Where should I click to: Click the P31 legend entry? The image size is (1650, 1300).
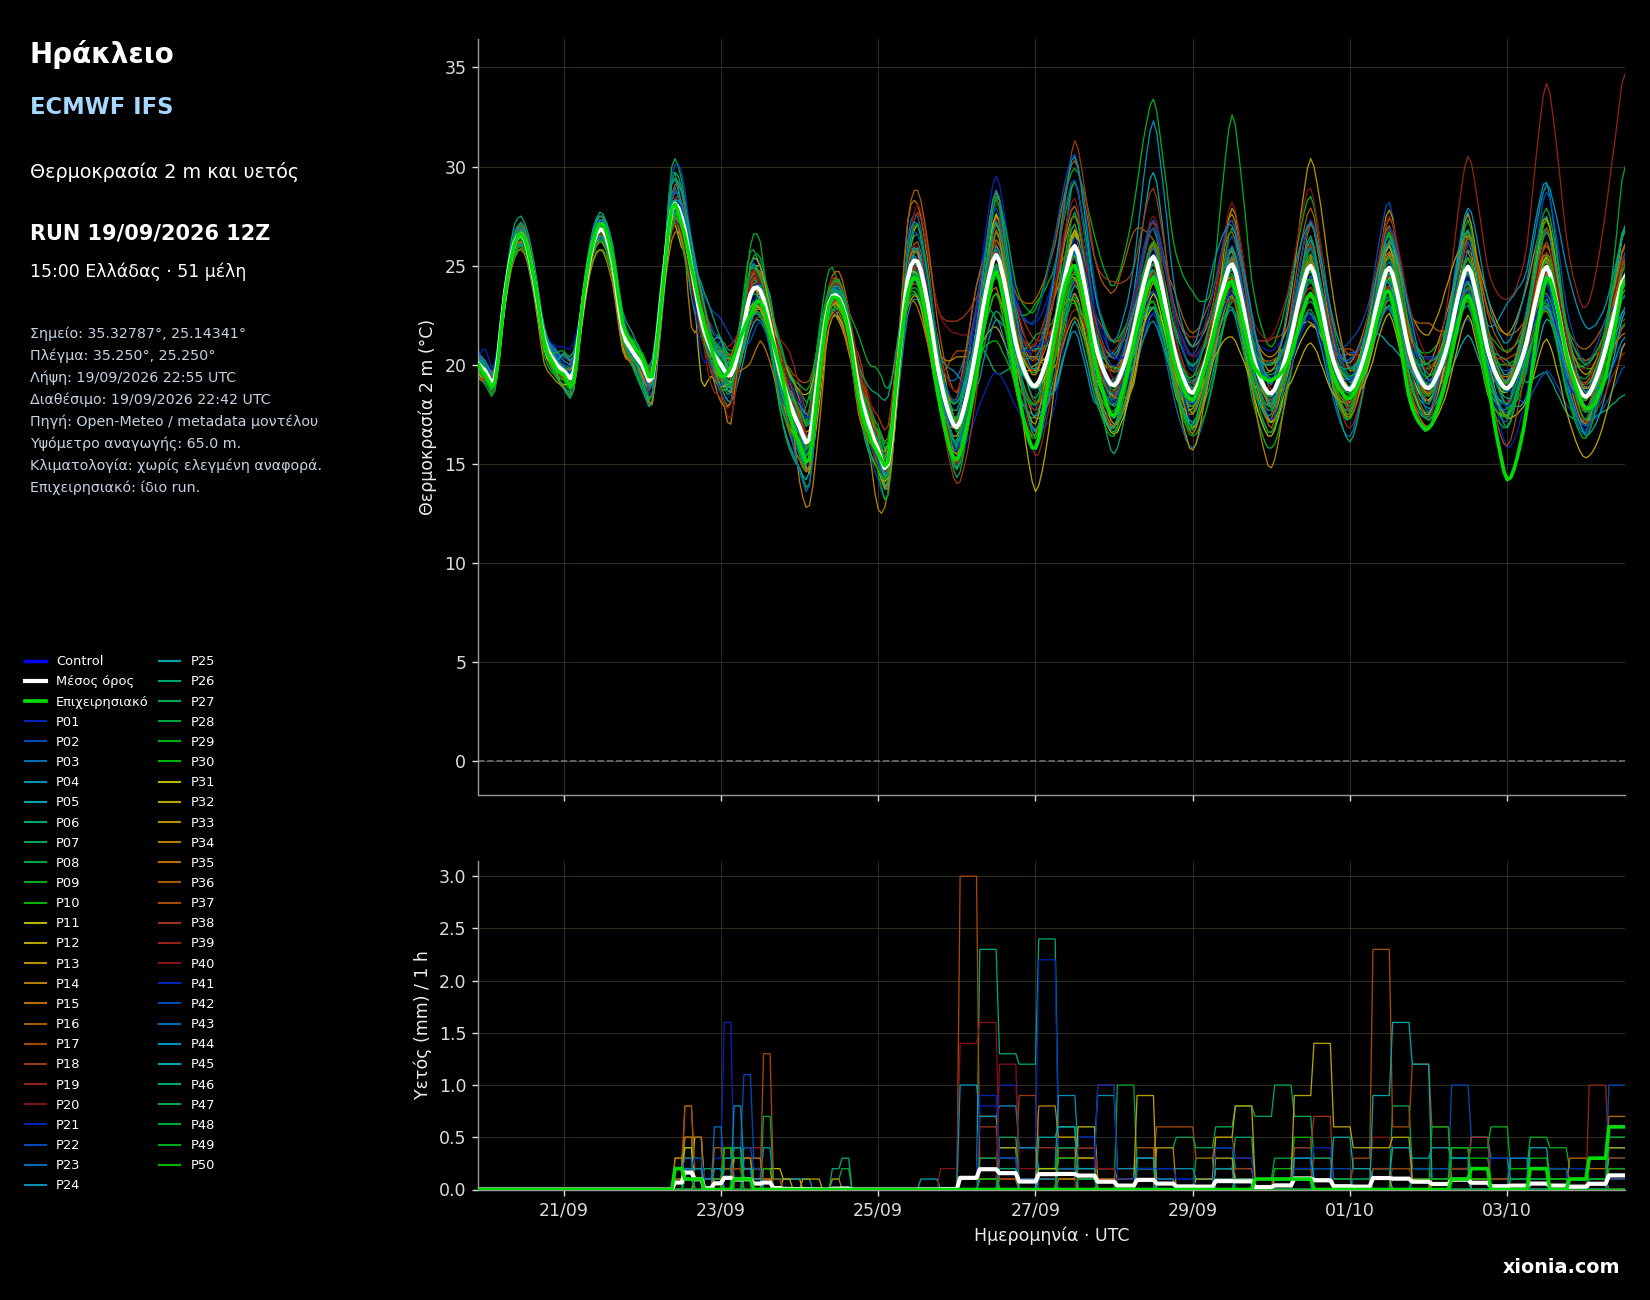tap(187, 782)
